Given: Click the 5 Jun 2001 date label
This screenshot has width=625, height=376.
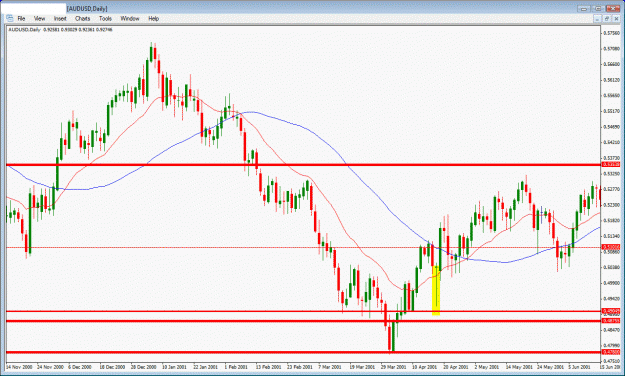Looking at the screenshot, I should [579, 367].
